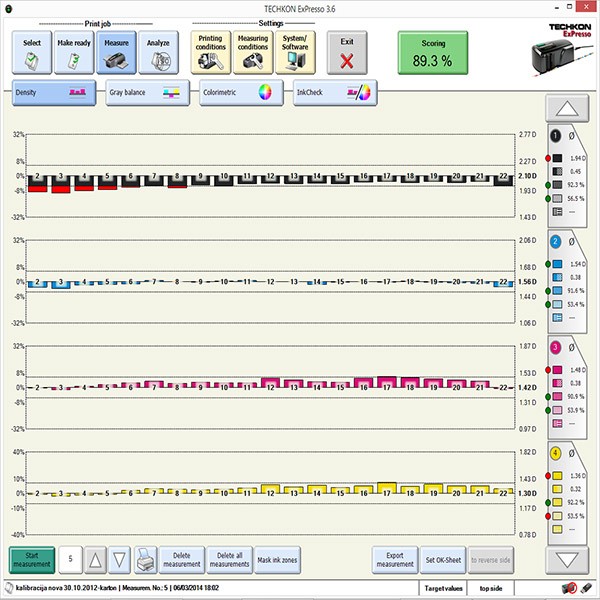The width and height of the screenshot is (600, 600).
Task: Select black 56.5 % tone patch
Action: click(x=558, y=198)
